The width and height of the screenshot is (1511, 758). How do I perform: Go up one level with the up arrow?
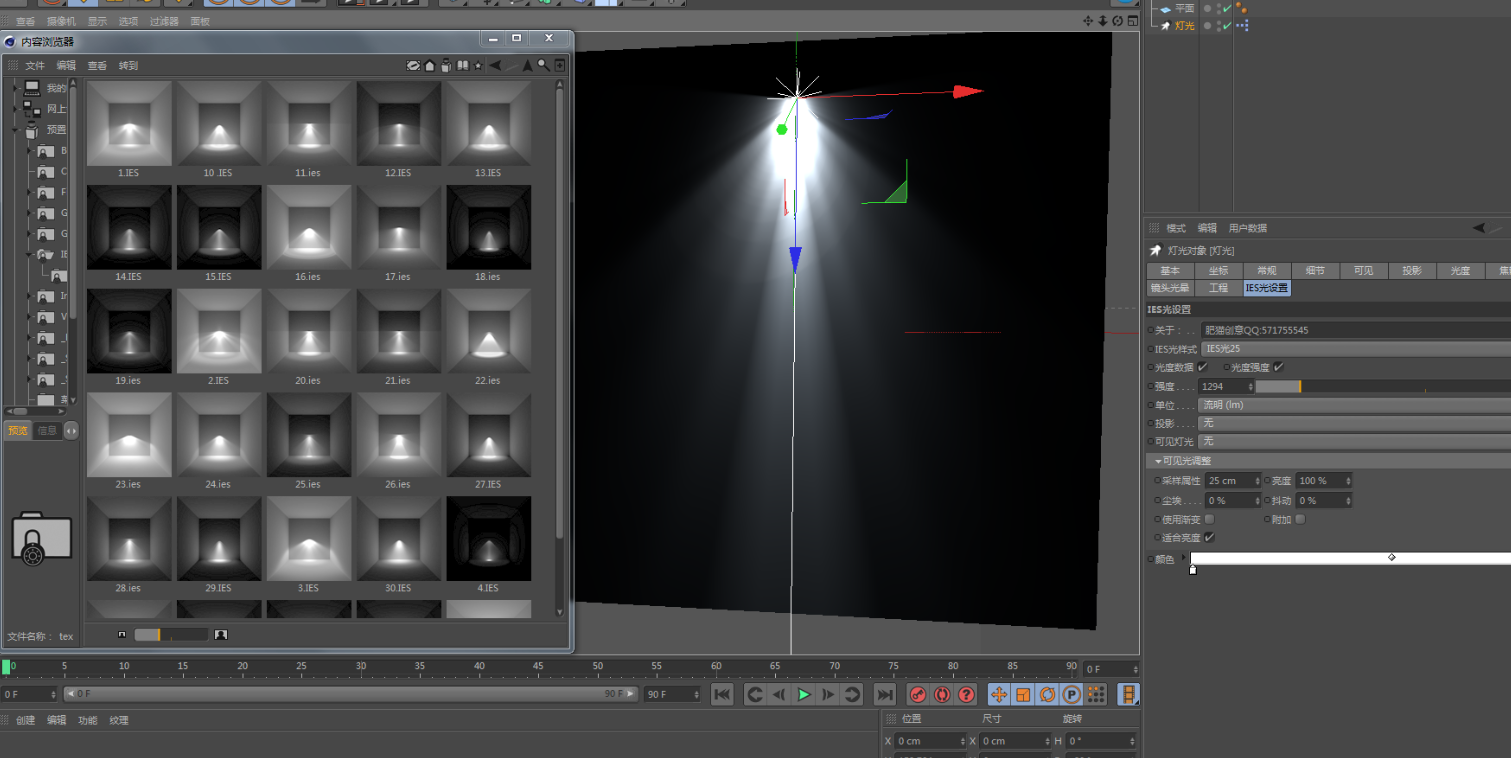[x=527, y=65]
